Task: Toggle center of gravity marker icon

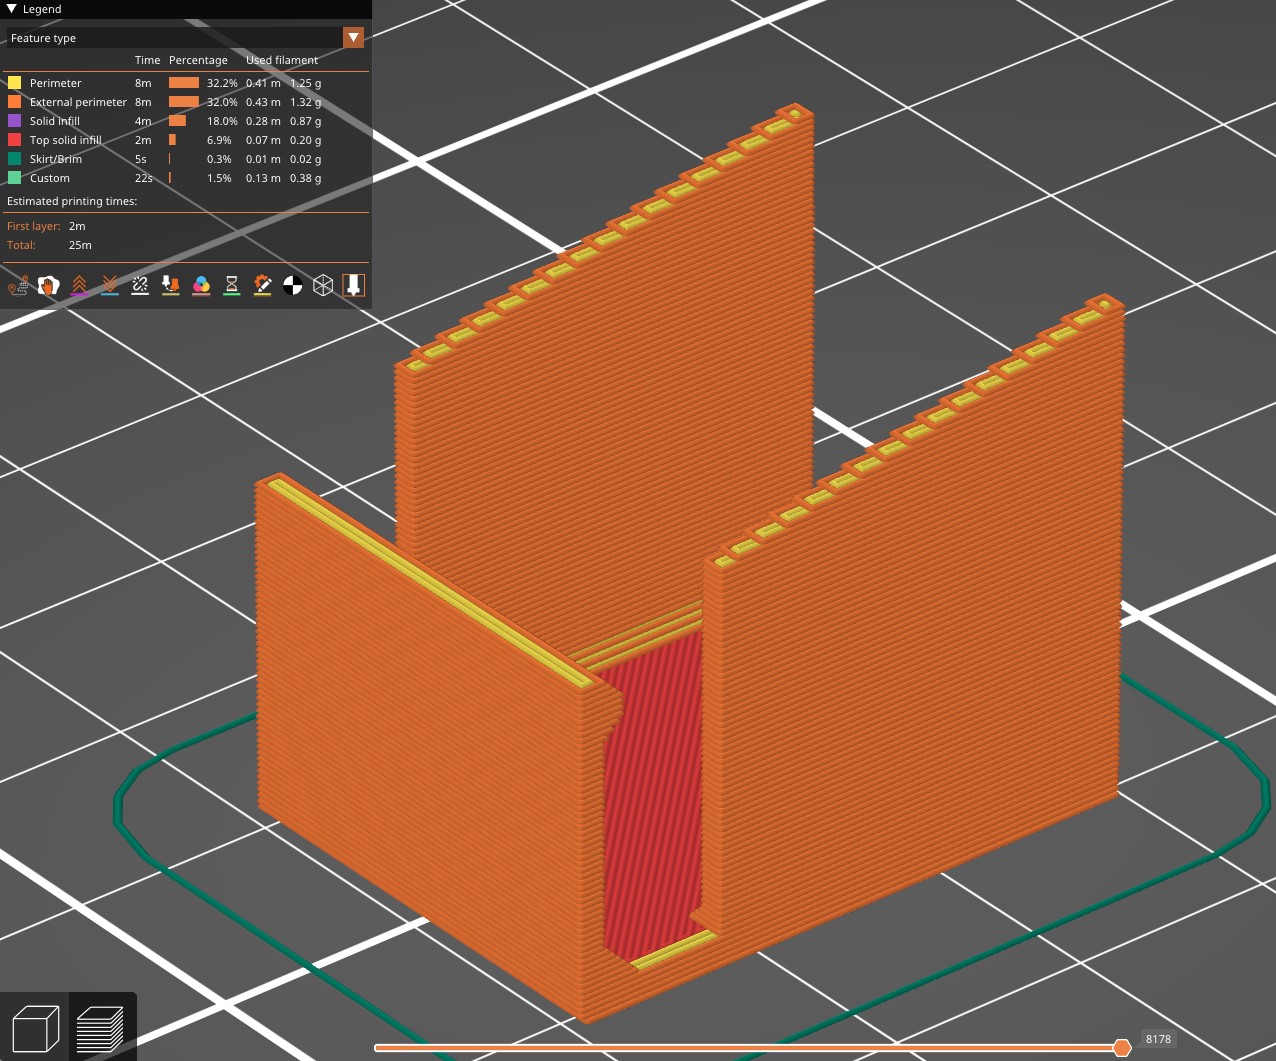Action: [292, 286]
